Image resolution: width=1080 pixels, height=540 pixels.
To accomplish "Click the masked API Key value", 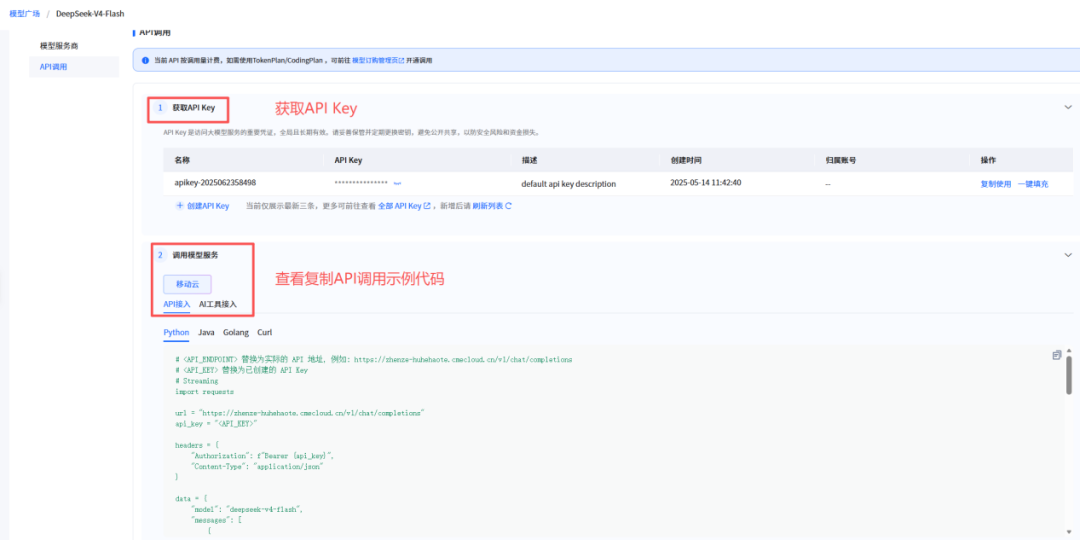I will pyautogui.click(x=361, y=183).
